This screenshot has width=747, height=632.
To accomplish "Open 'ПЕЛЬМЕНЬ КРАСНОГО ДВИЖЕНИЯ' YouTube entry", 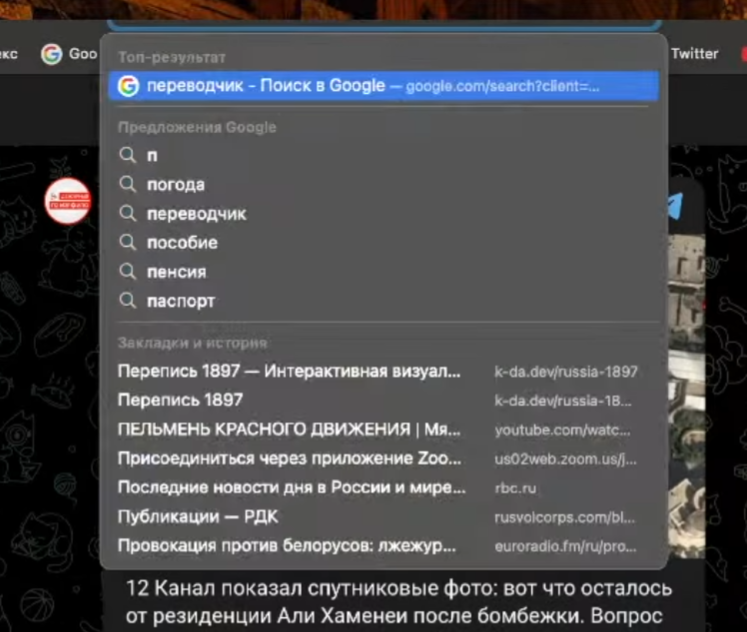I will pos(384,430).
